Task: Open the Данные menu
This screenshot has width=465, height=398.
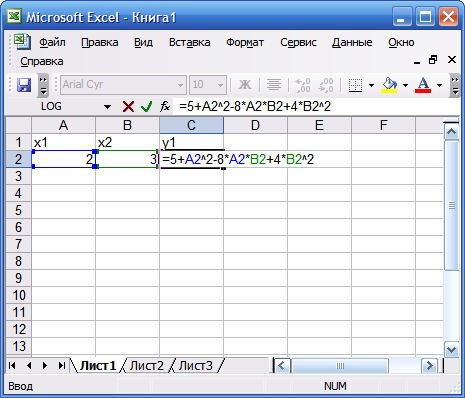Action: pyautogui.click(x=352, y=43)
